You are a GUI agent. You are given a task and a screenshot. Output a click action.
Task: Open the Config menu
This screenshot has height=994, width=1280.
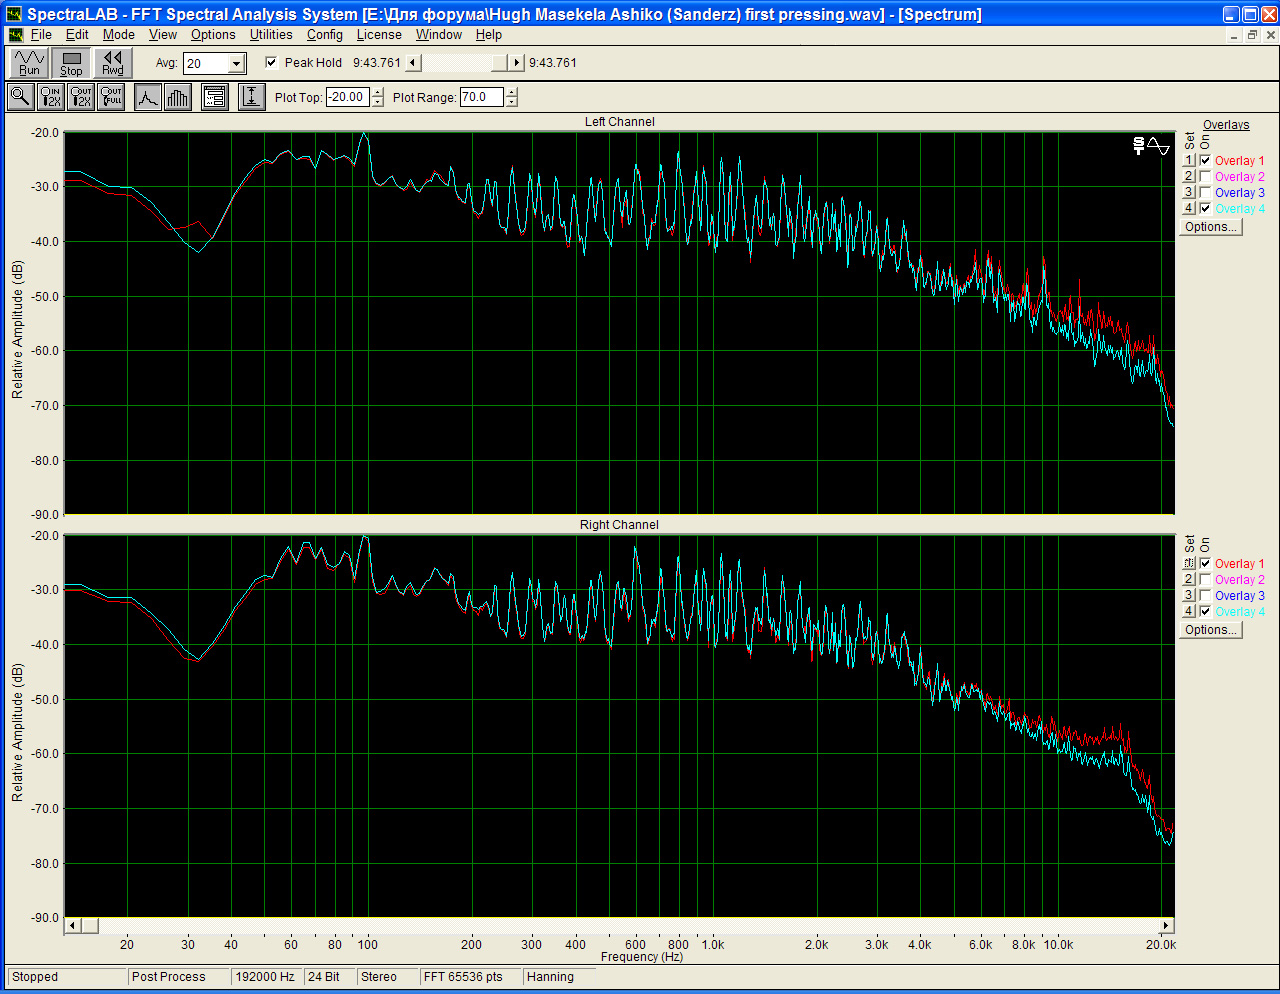pyautogui.click(x=324, y=34)
